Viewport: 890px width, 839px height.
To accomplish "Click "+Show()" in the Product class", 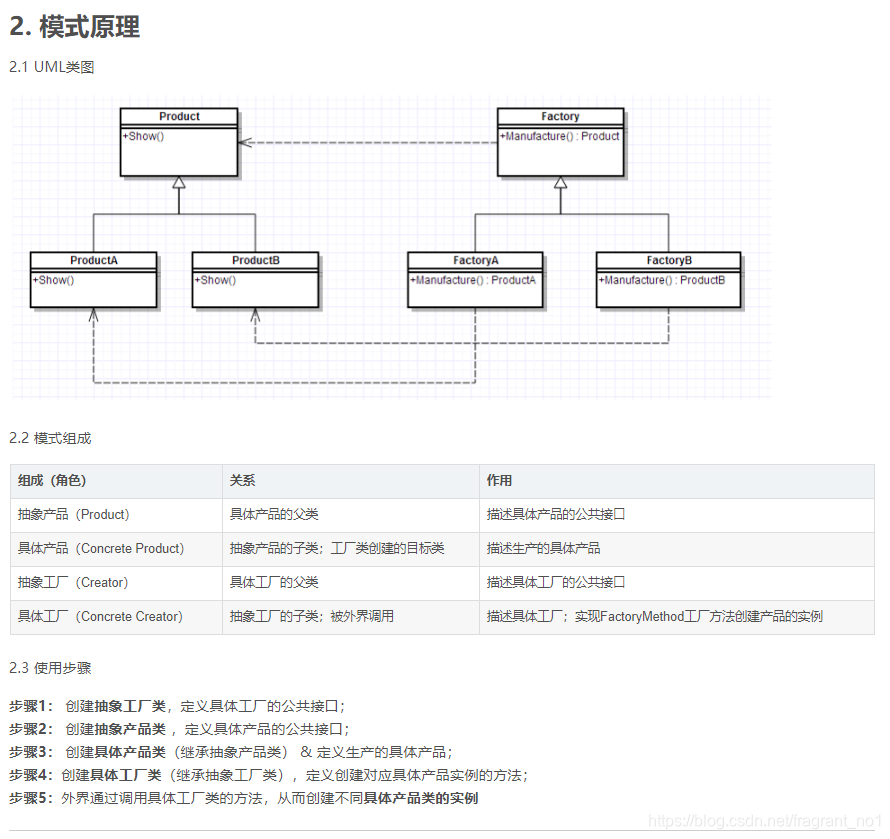I will (144, 136).
